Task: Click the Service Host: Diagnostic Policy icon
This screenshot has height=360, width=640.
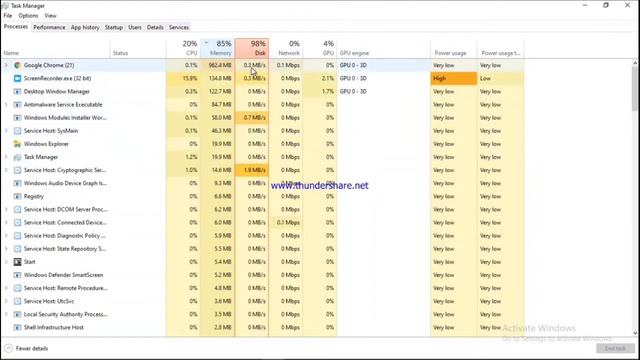Action: (17, 236)
